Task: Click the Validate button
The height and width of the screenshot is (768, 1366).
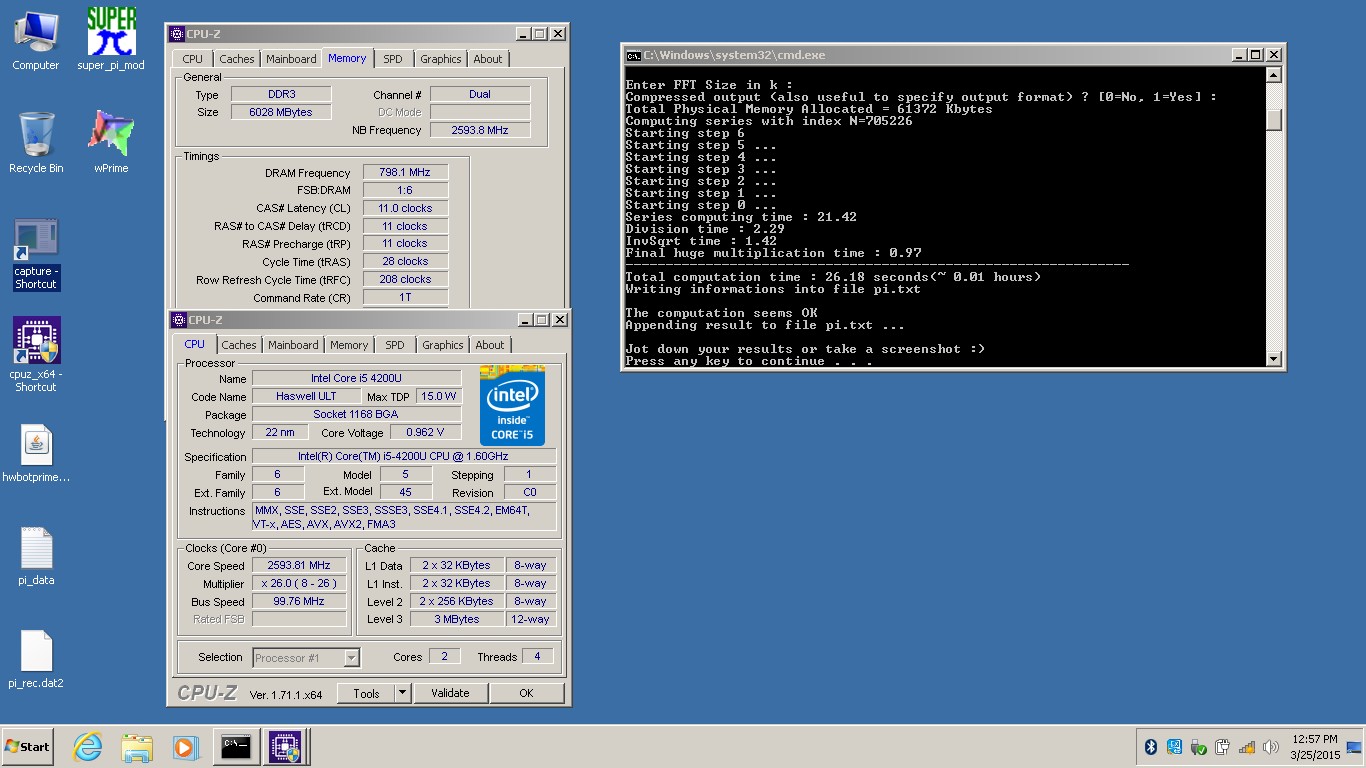Action: (450, 693)
